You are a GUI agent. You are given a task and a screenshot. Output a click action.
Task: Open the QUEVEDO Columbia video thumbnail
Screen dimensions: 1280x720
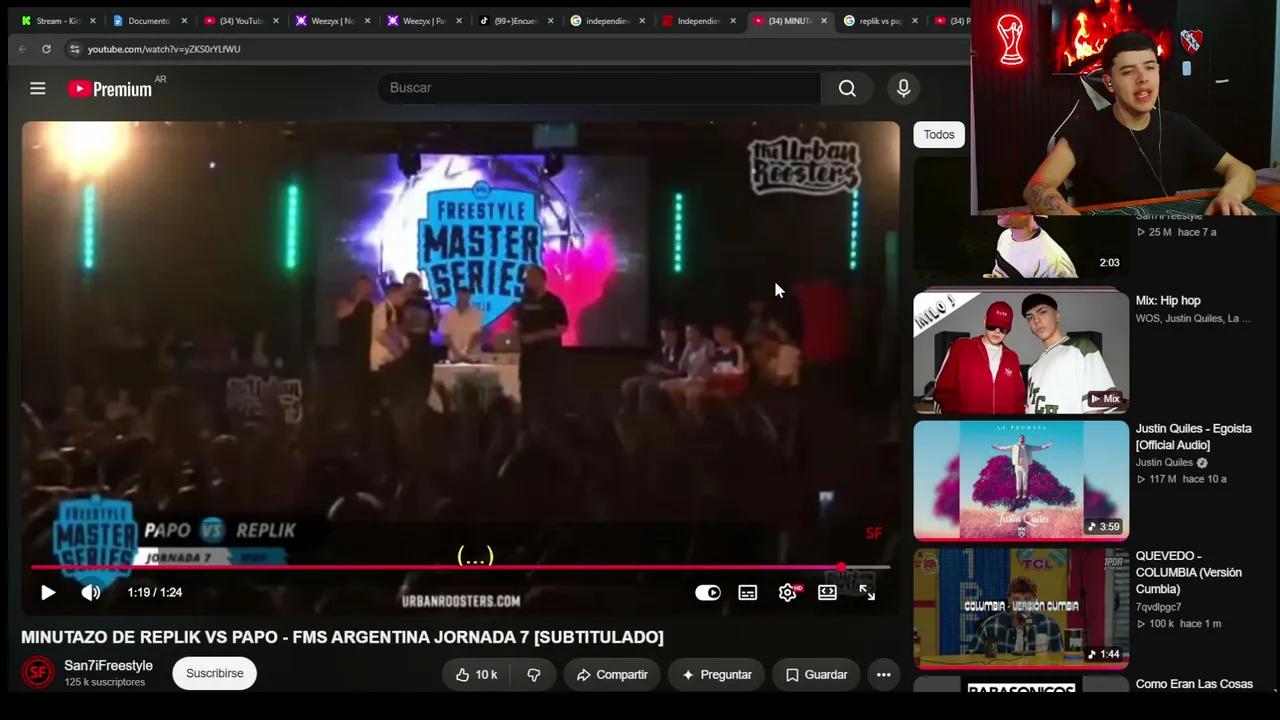pyautogui.click(x=1021, y=608)
